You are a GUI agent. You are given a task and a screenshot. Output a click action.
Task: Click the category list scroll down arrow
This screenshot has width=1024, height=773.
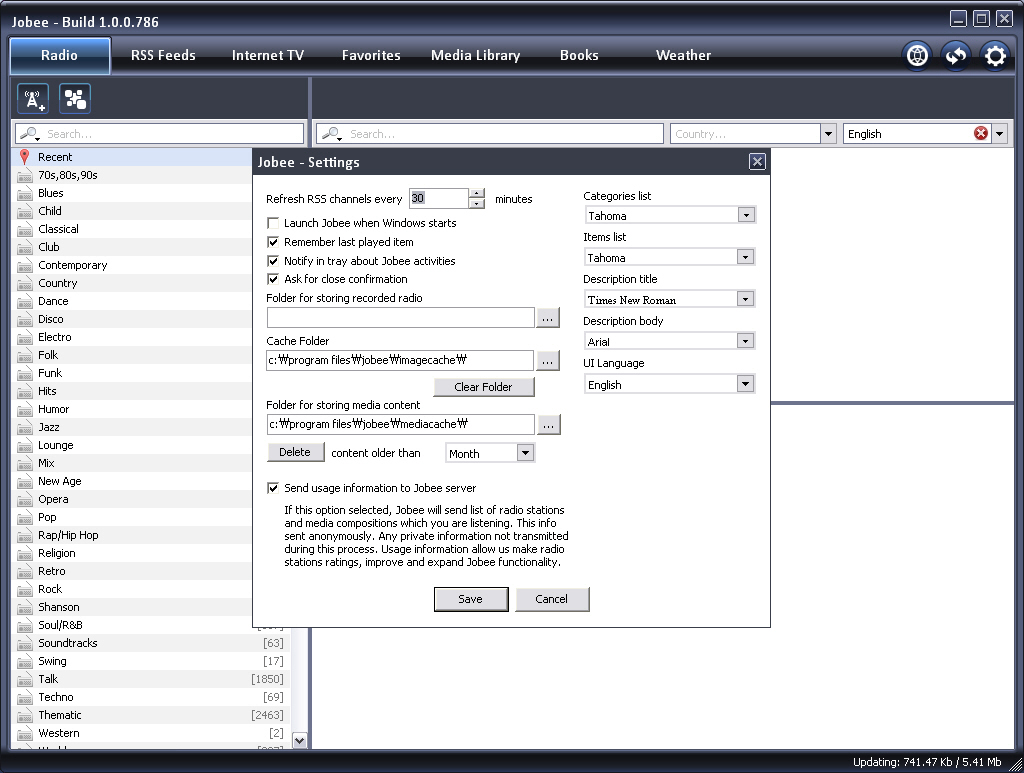pyautogui.click(x=299, y=740)
